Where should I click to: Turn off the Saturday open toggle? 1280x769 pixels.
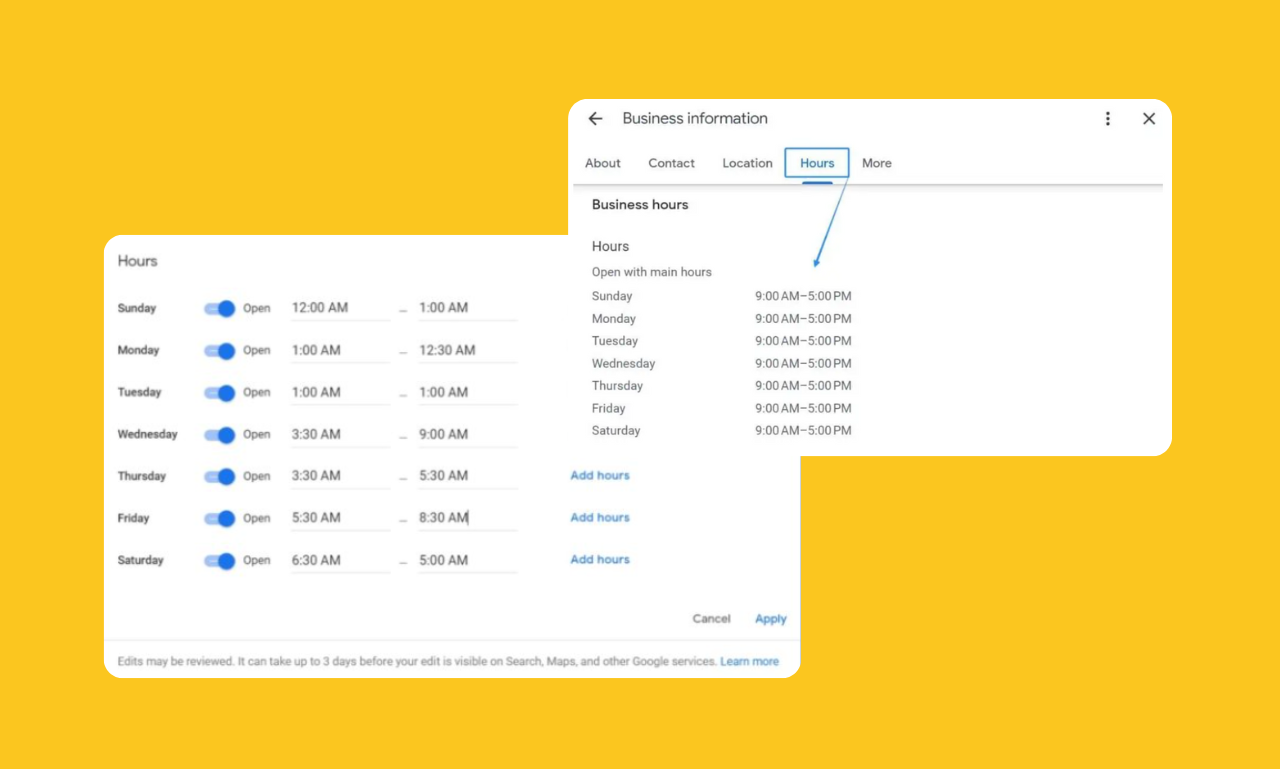220,561
